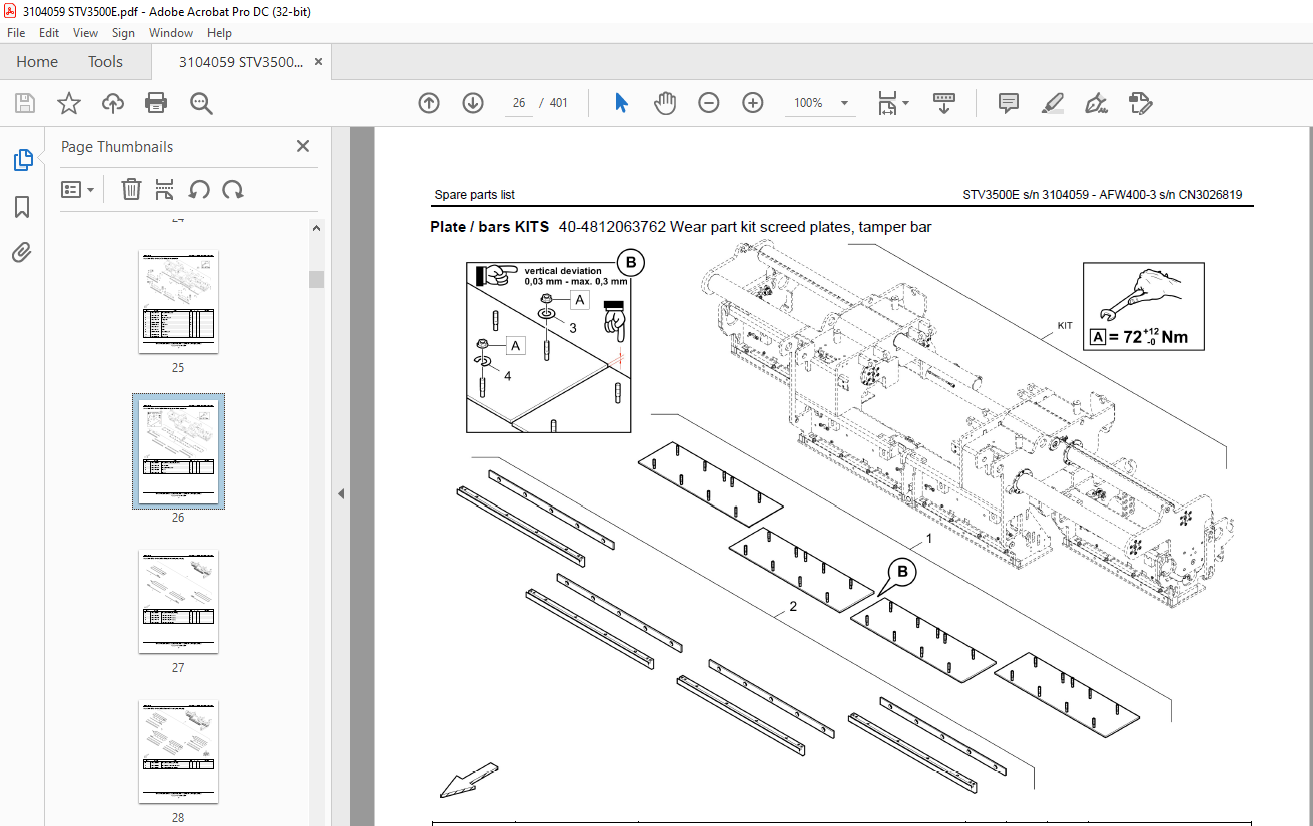Click the 'A = 72 Nm' torque label

tap(1139, 337)
